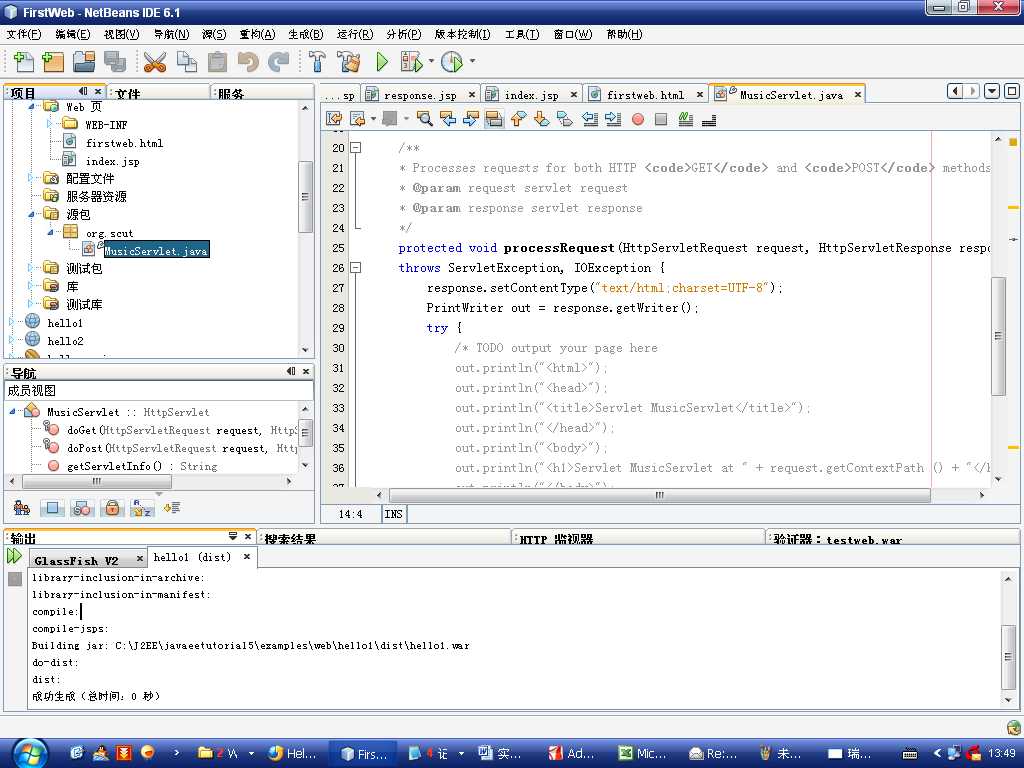Image resolution: width=1024 pixels, height=768 pixels.
Task: Open the 工具(T) menu
Action: 522,34
